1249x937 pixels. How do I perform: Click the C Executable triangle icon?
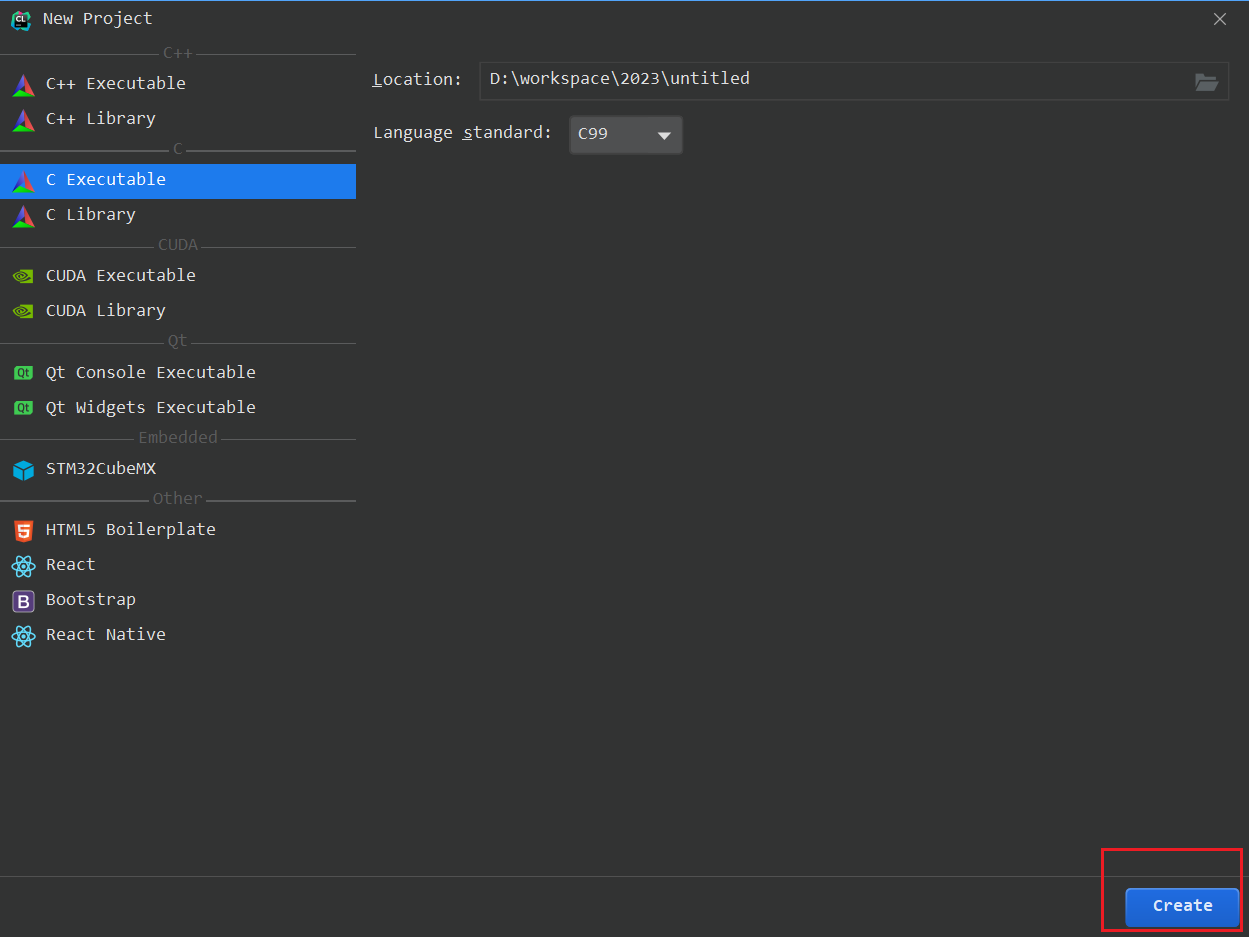tap(23, 180)
